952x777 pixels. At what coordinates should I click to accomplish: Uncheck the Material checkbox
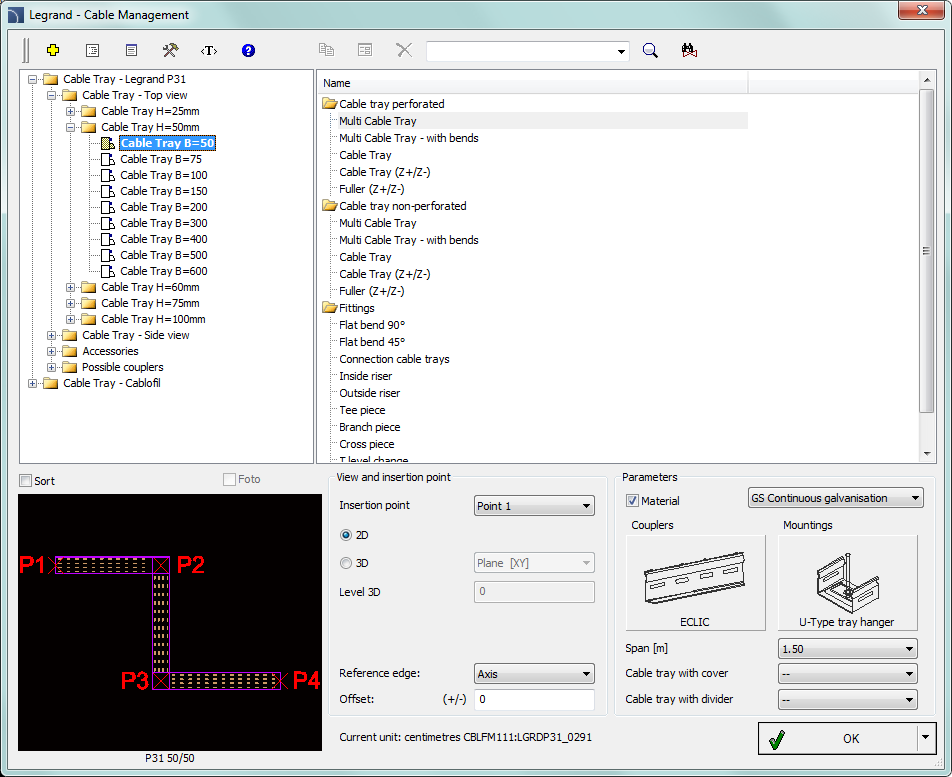(x=632, y=501)
